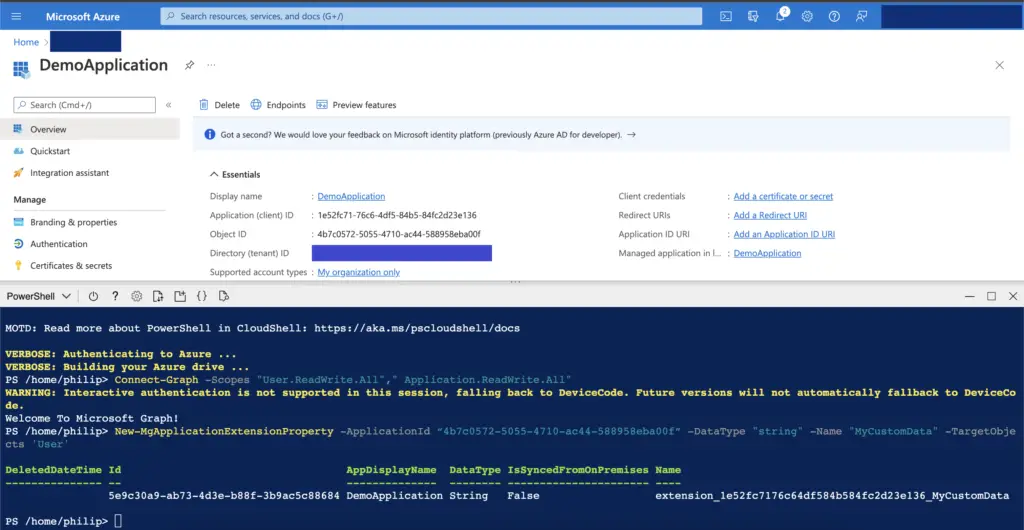1024x530 pixels.
Task: Open the ellipsis menu beside DemoApplication
Action: pos(212,65)
